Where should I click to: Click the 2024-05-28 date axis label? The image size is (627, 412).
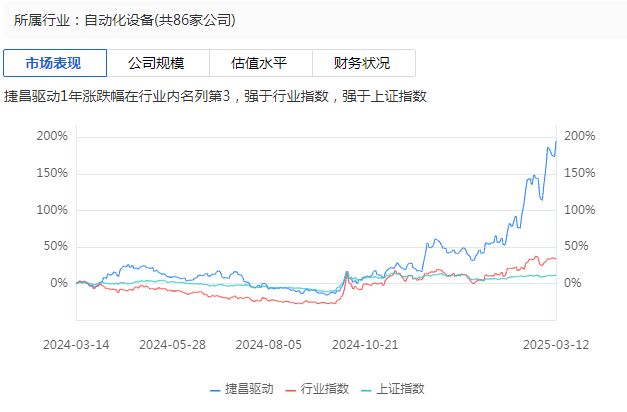click(172, 345)
